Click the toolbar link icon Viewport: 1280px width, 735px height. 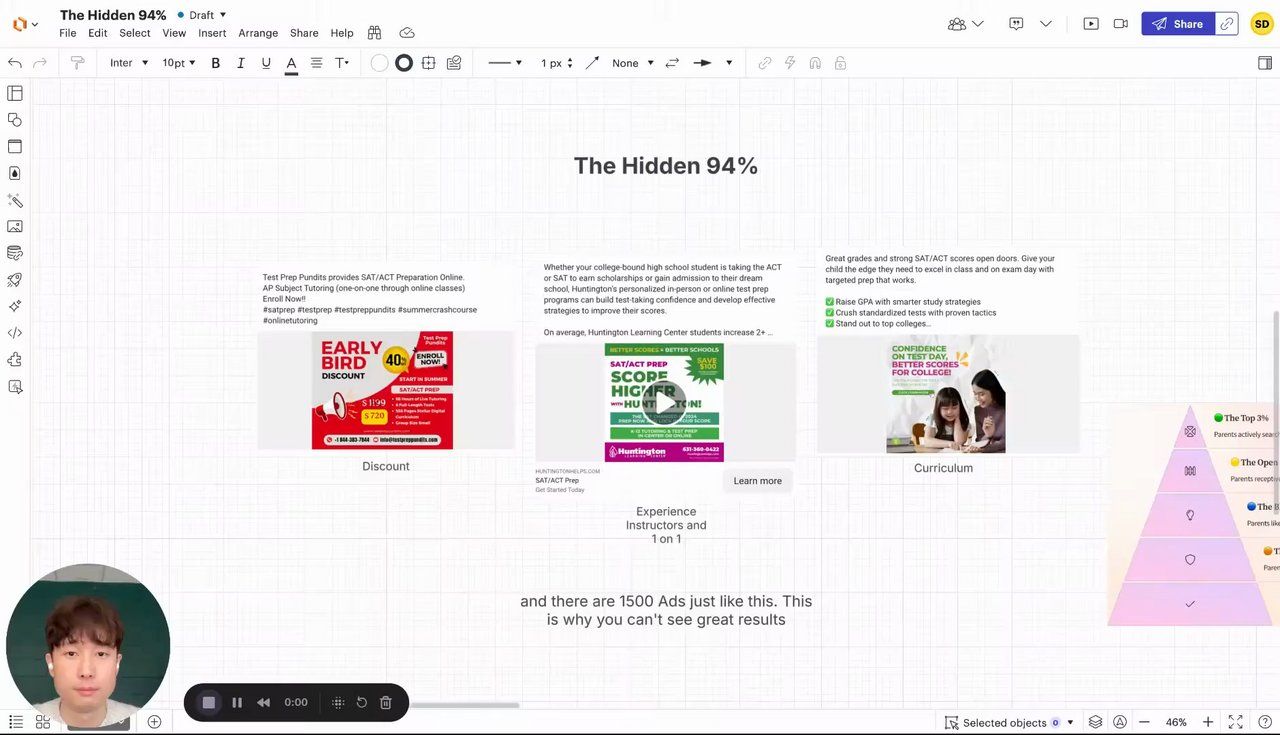(x=765, y=63)
